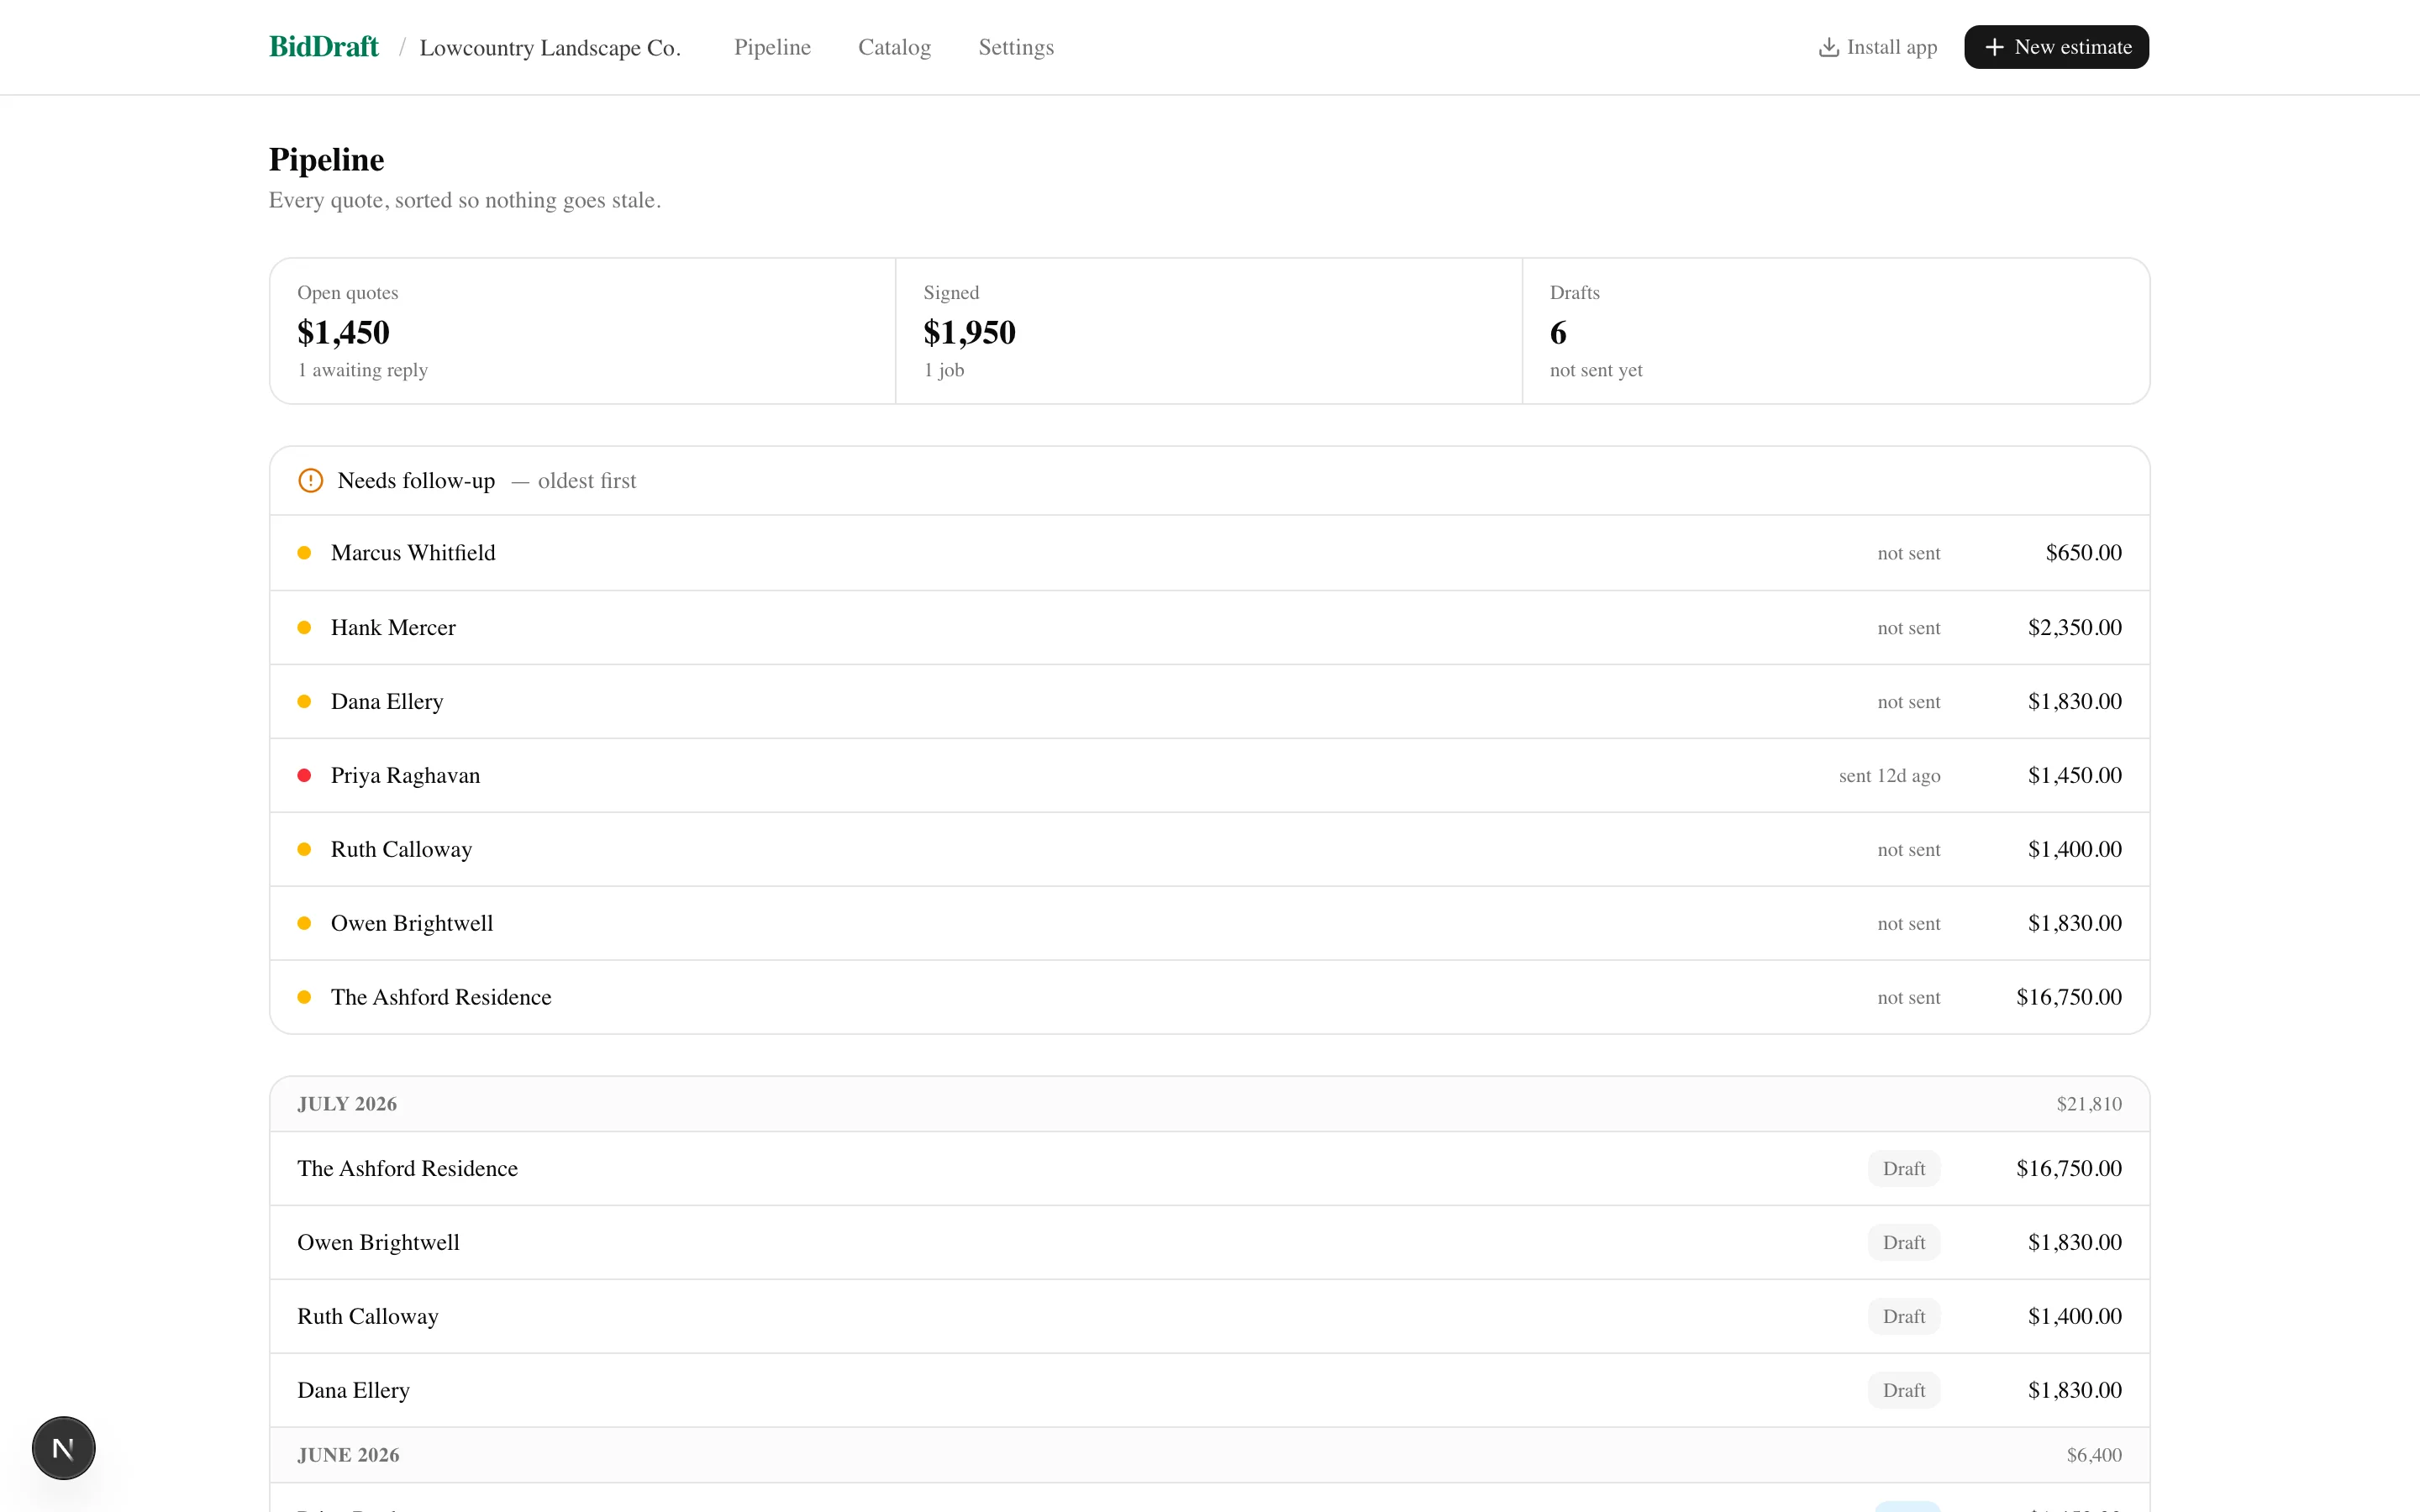This screenshot has height=1512, width=2420.
Task: Open Dana Ellery in Needs follow-up
Action: click(x=1209, y=702)
